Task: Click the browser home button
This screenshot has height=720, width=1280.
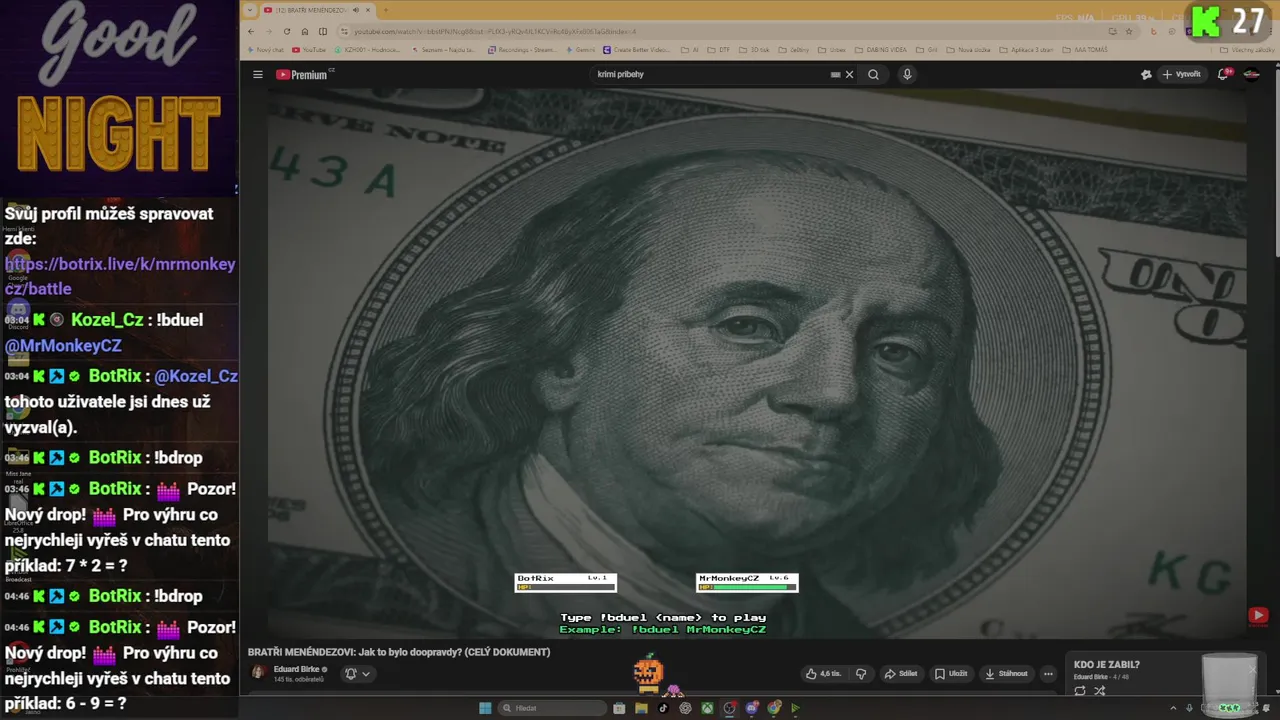Action: click(305, 31)
